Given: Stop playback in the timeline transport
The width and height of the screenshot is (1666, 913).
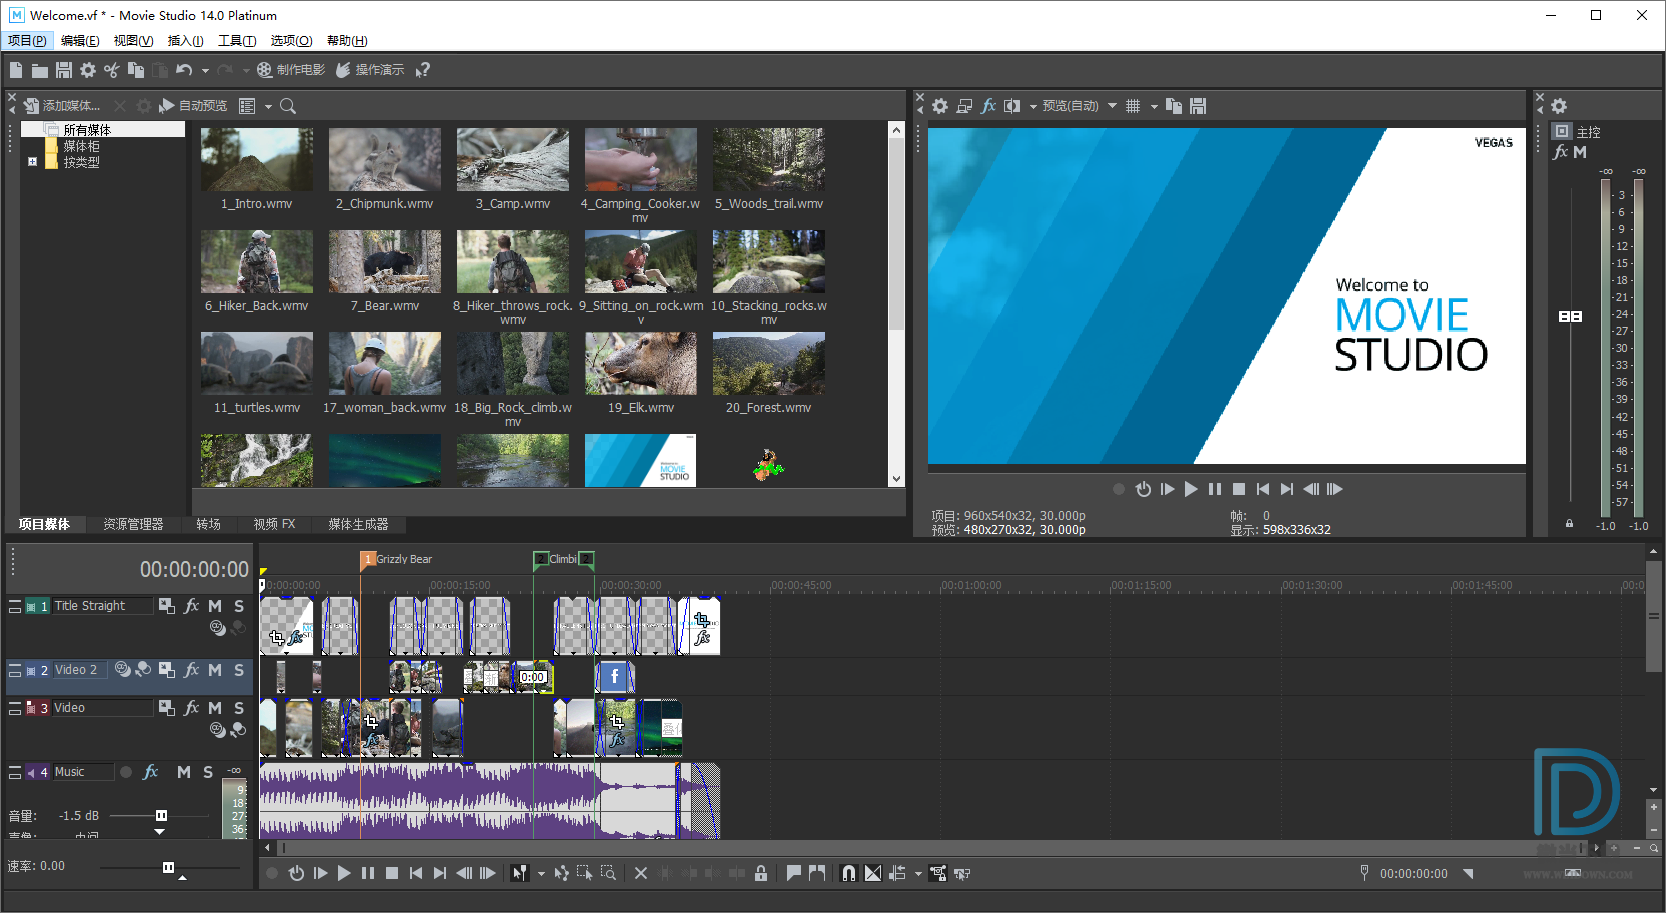Looking at the screenshot, I should [x=392, y=873].
